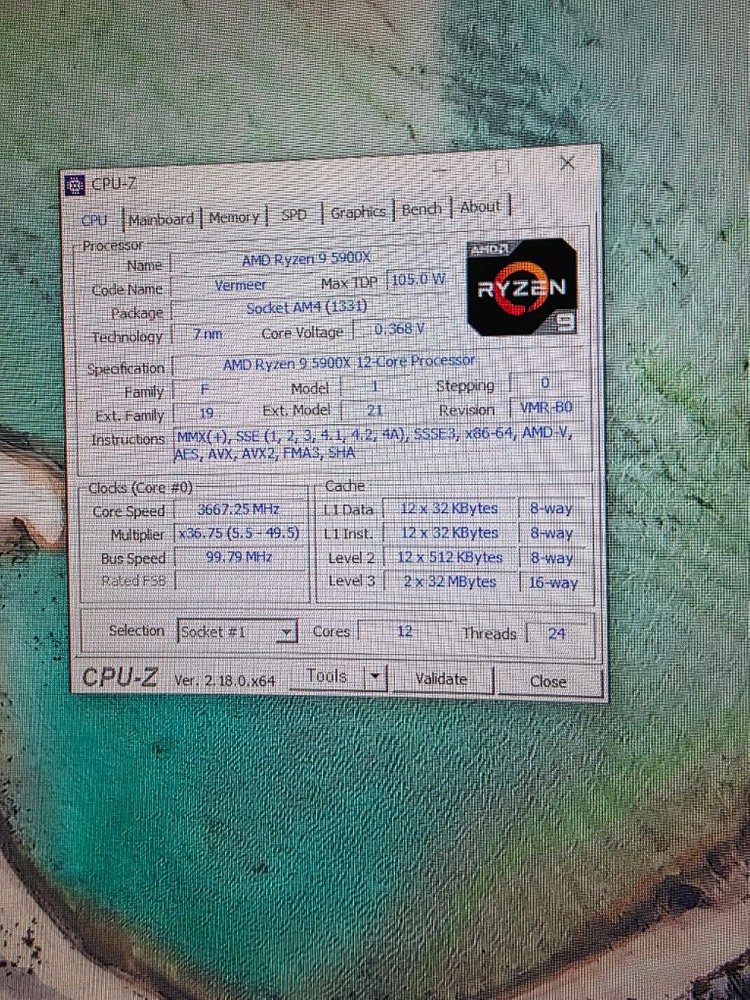The height and width of the screenshot is (1000, 750).
Task: Open the Graphics tab
Action: click(x=358, y=212)
